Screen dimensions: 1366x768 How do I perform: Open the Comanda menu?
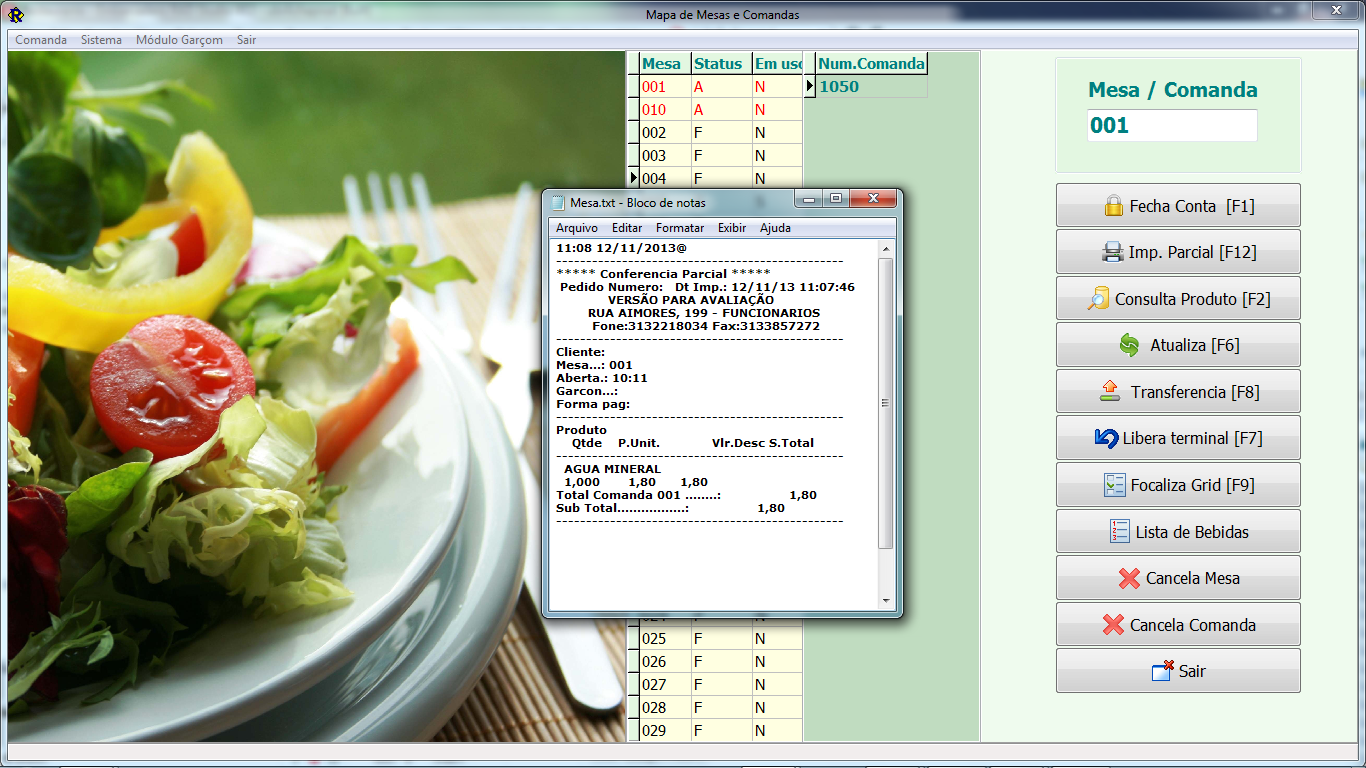click(41, 40)
